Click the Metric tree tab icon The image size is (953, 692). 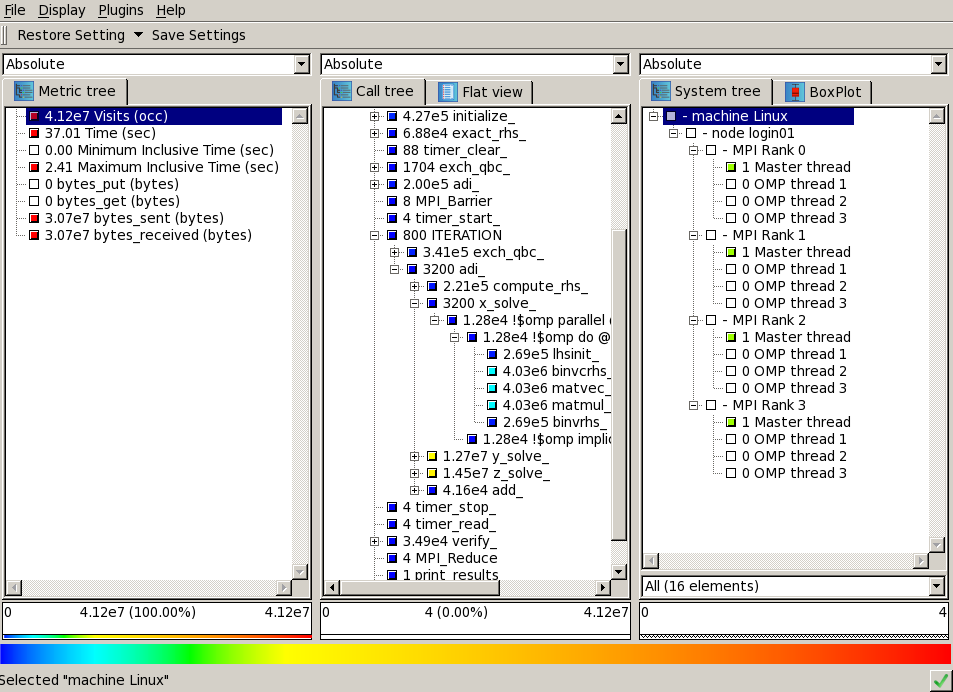24,91
